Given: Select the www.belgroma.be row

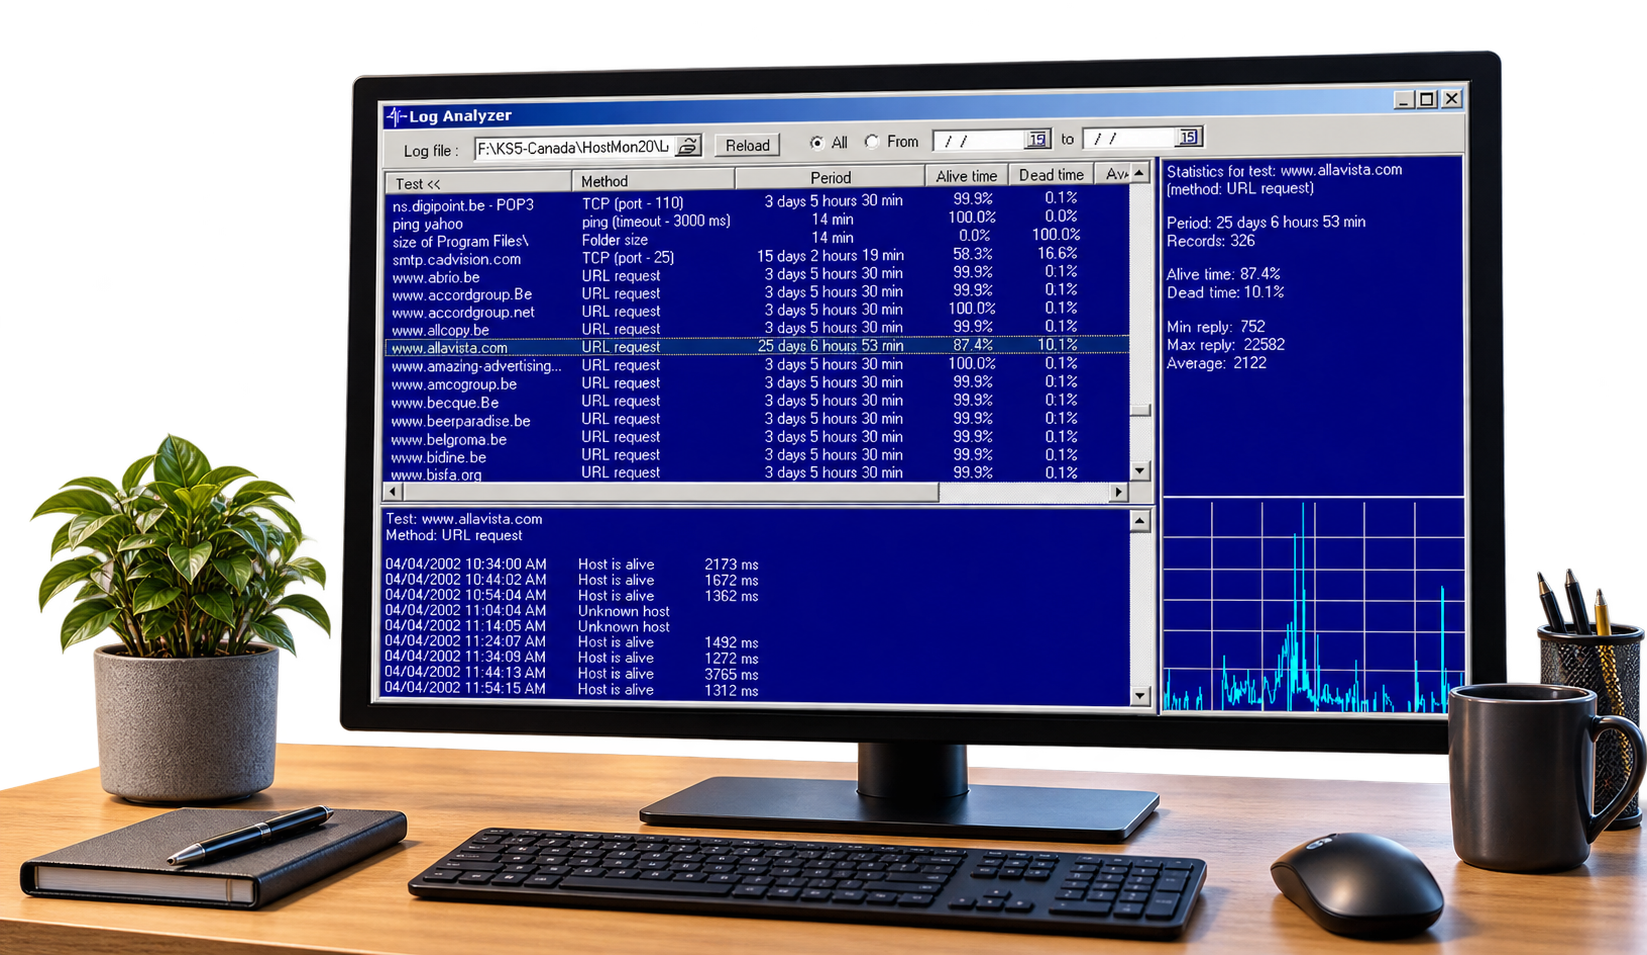Looking at the screenshot, I should (757, 437).
